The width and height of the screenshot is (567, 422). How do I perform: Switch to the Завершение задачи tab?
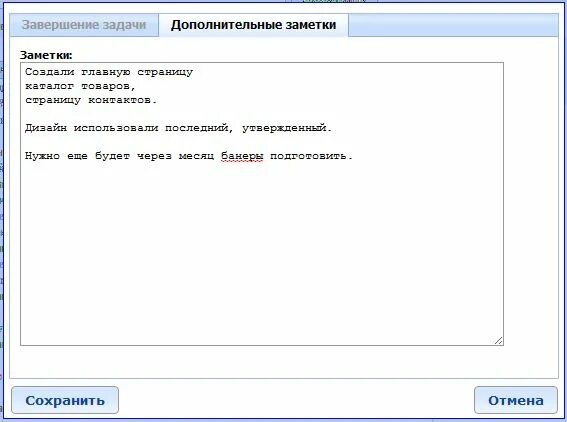pyautogui.click(x=84, y=25)
